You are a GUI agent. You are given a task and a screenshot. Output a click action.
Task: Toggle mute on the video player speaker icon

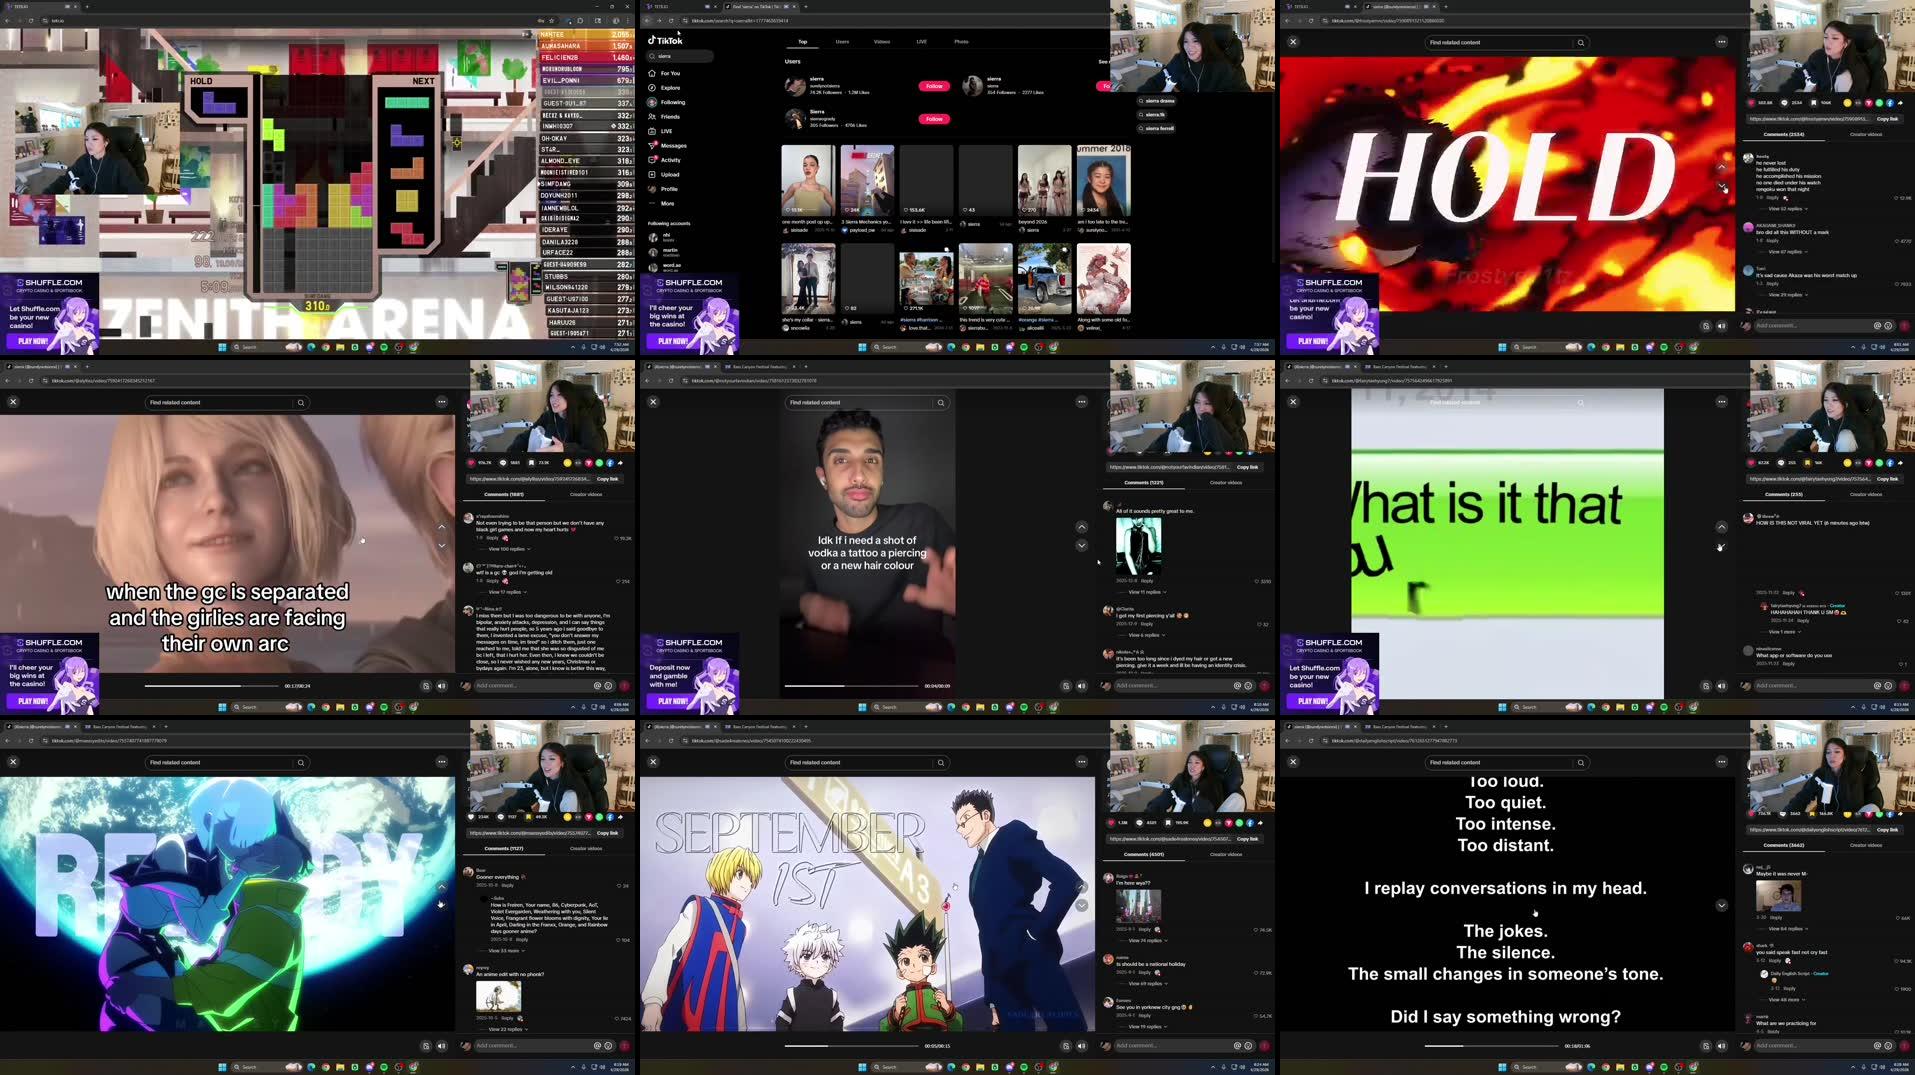point(1081,685)
